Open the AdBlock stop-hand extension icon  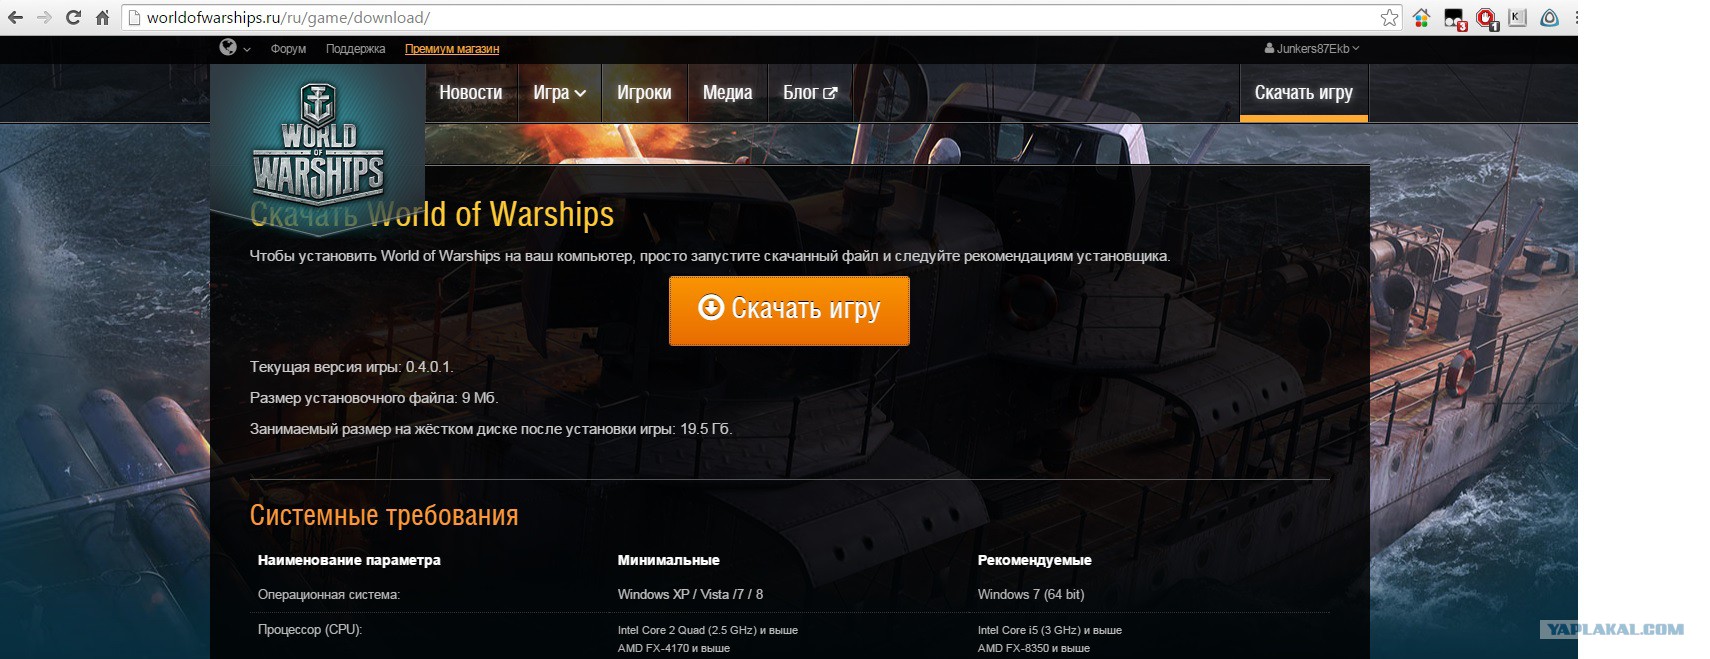click(1487, 18)
